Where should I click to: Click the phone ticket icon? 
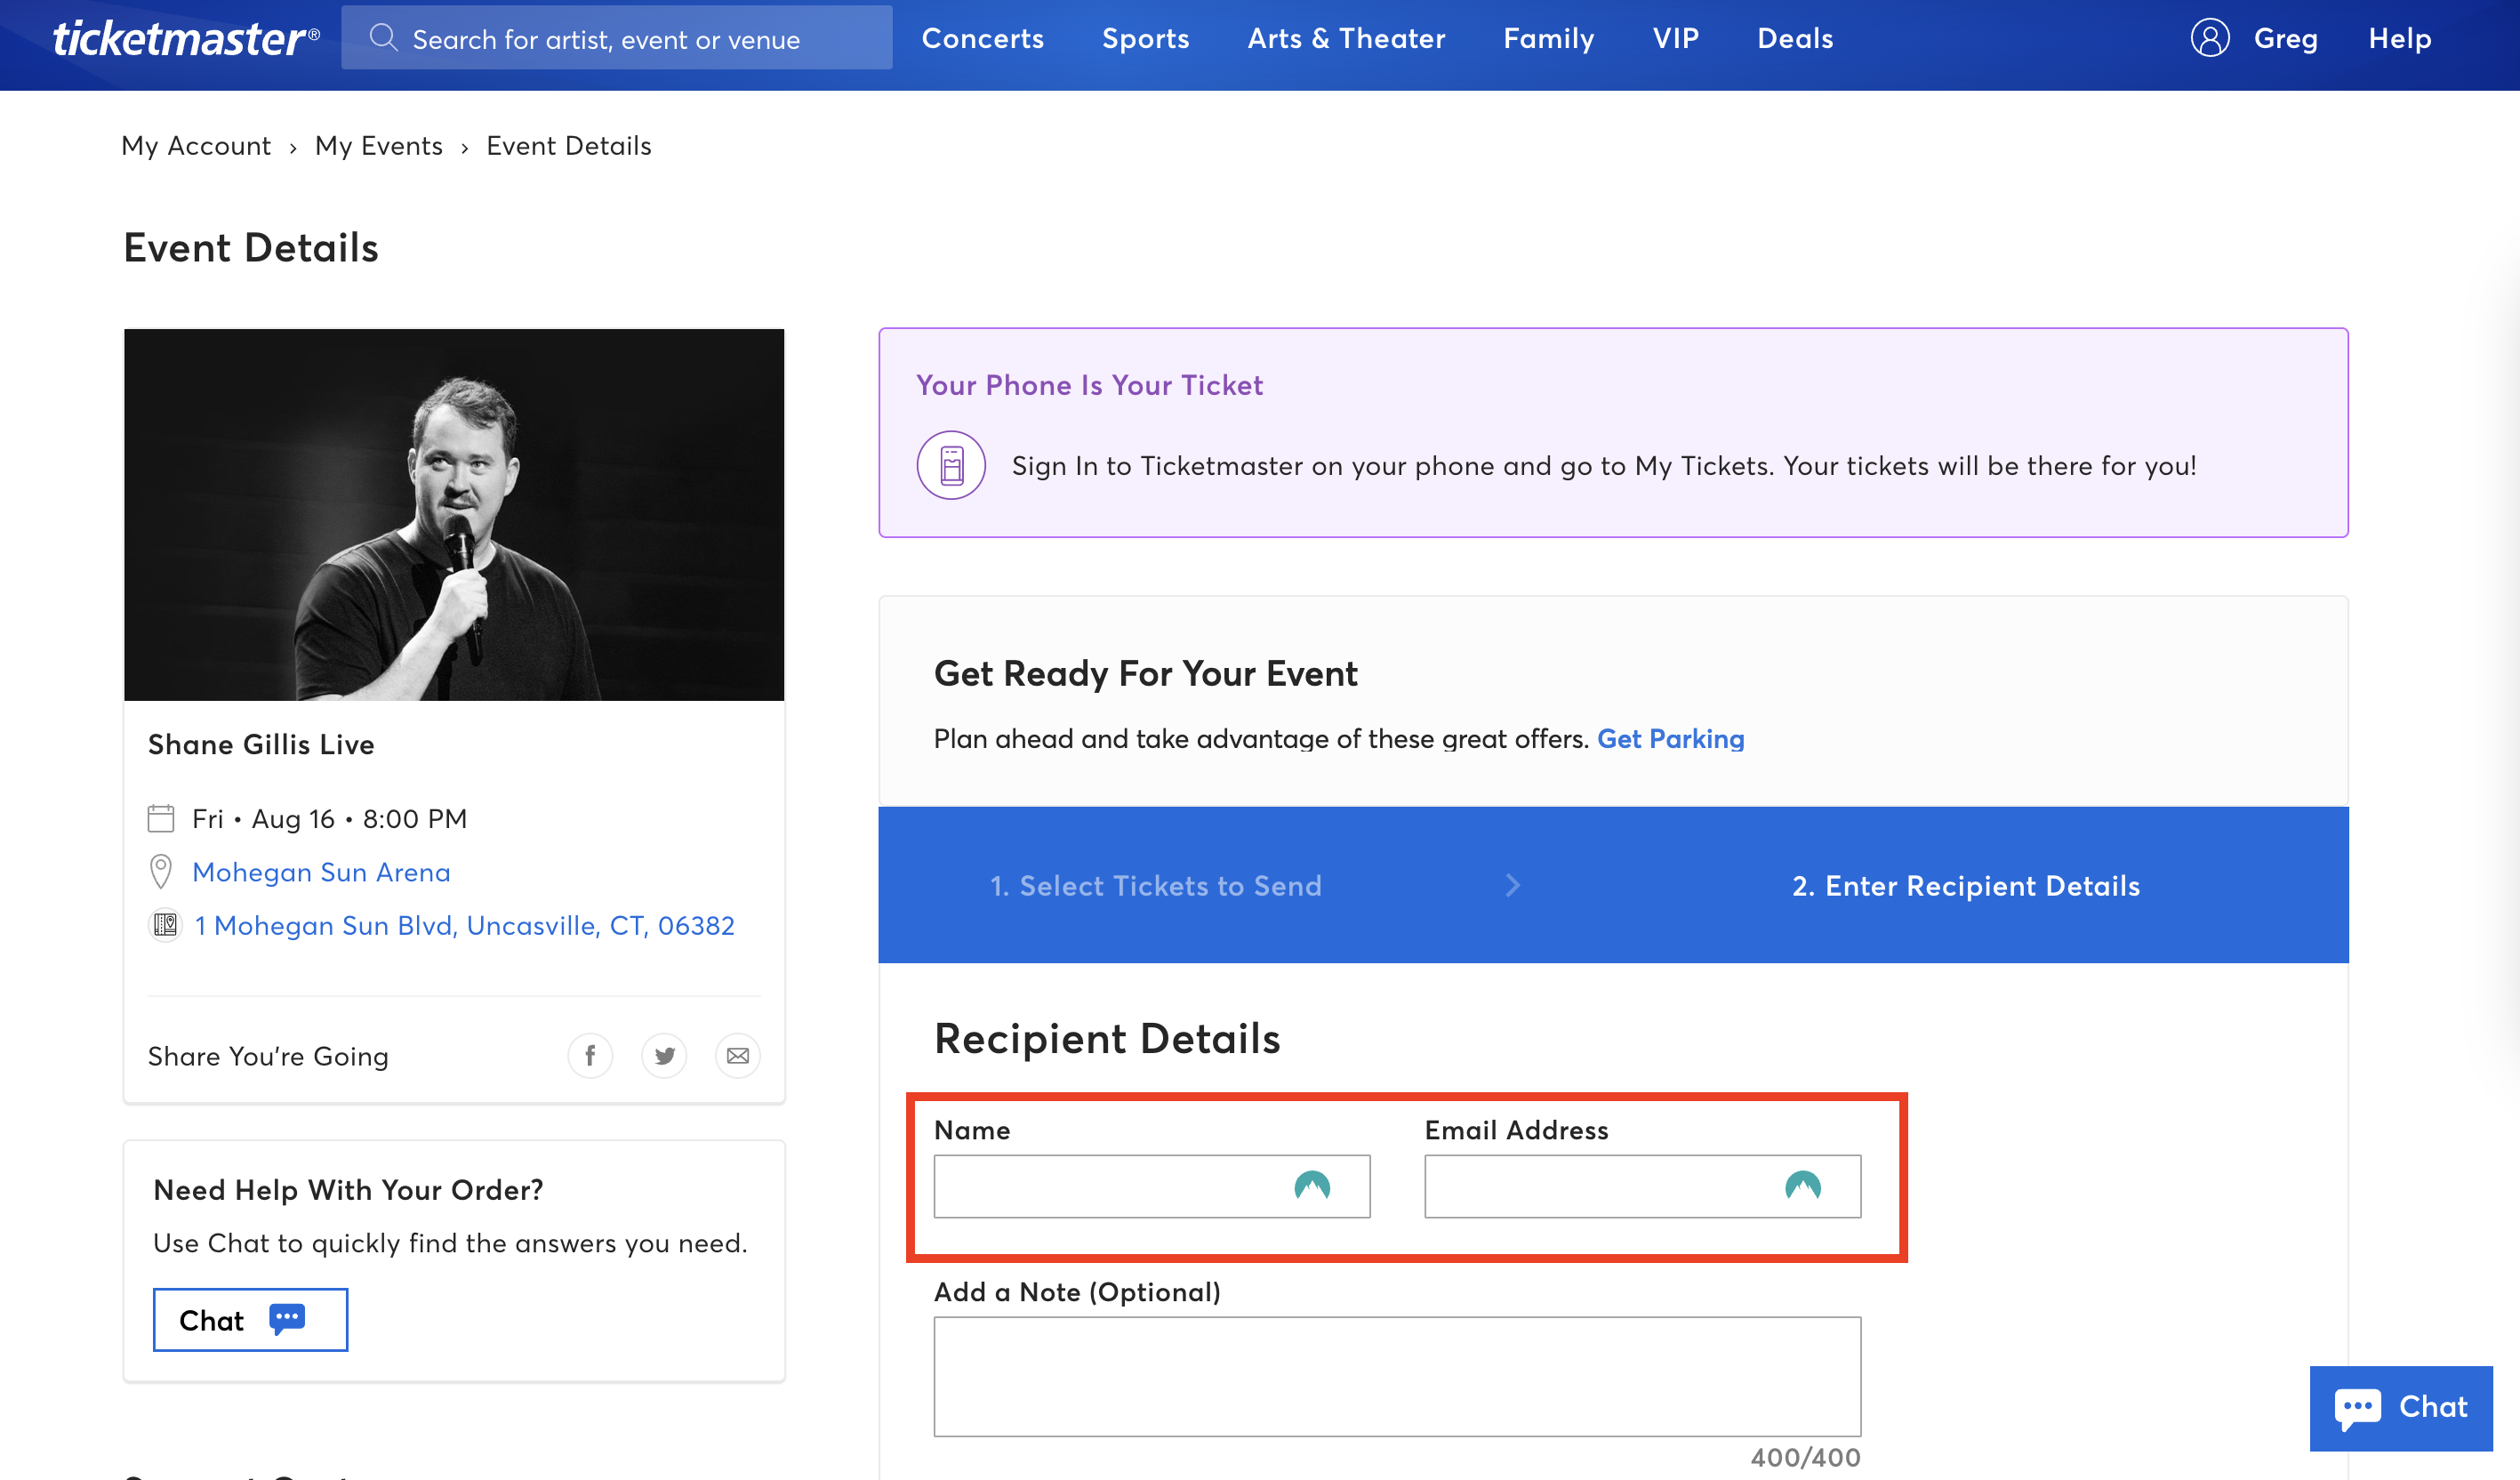coord(951,466)
